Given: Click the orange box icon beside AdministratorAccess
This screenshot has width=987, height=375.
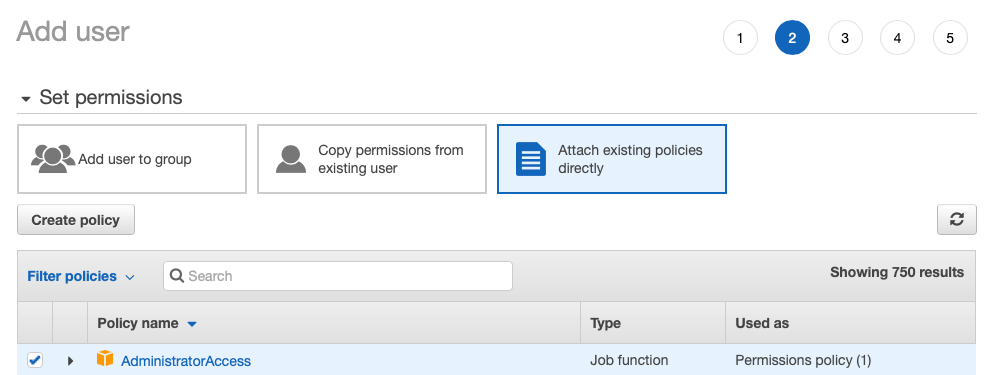Looking at the screenshot, I should click(x=104, y=359).
